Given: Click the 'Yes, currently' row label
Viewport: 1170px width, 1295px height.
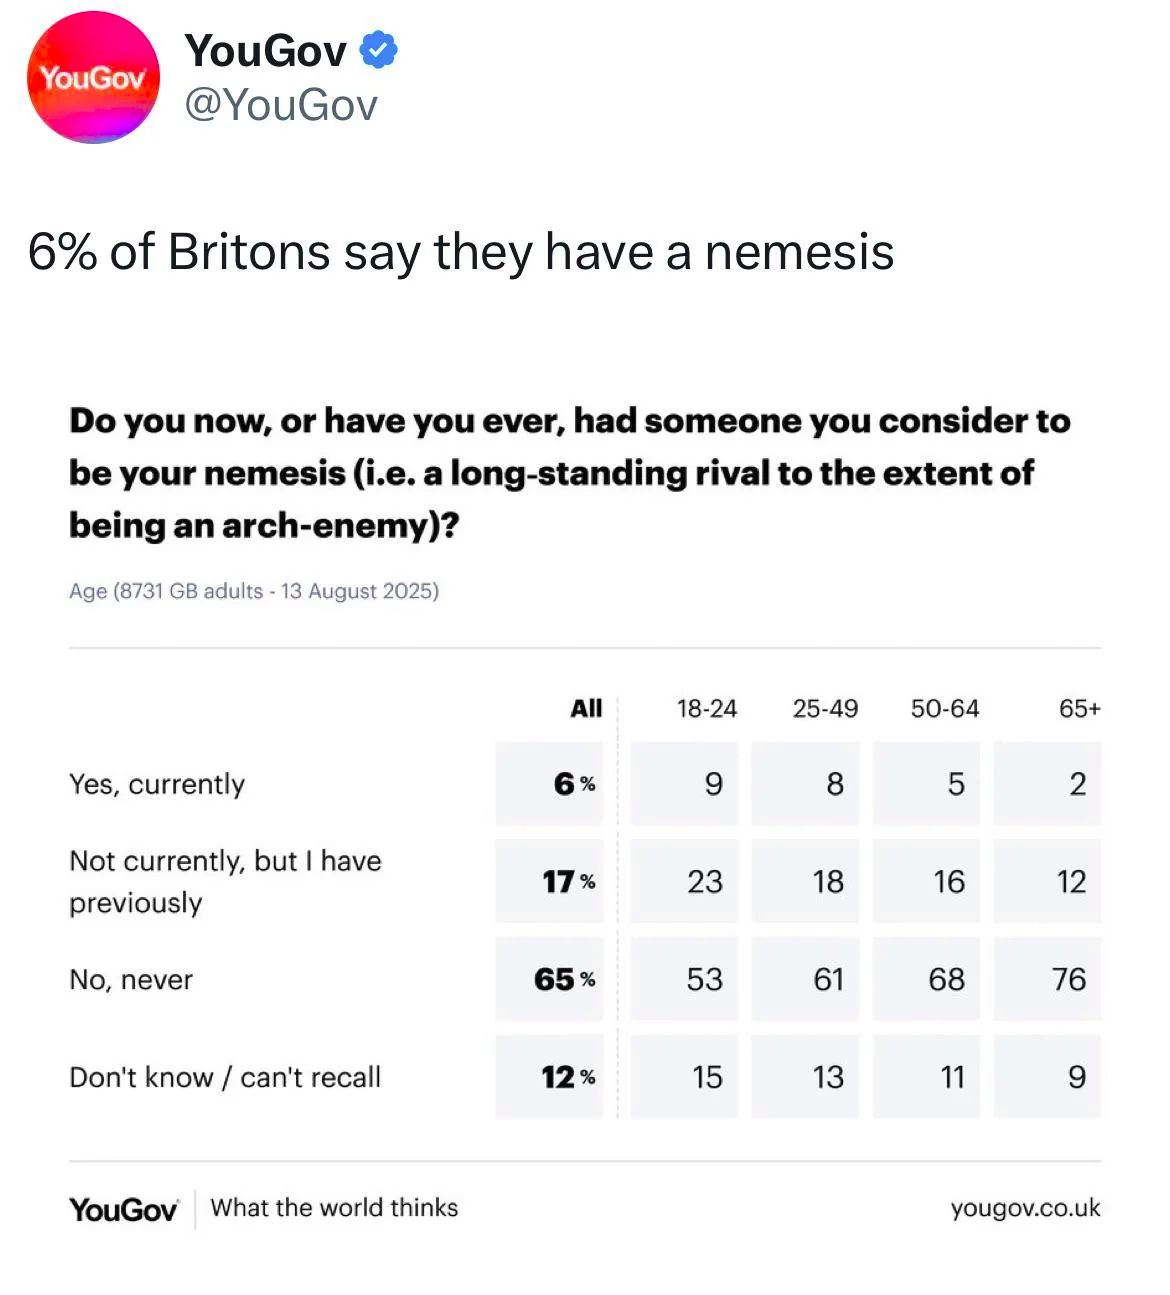Looking at the screenshot, I should click(157, 784).
